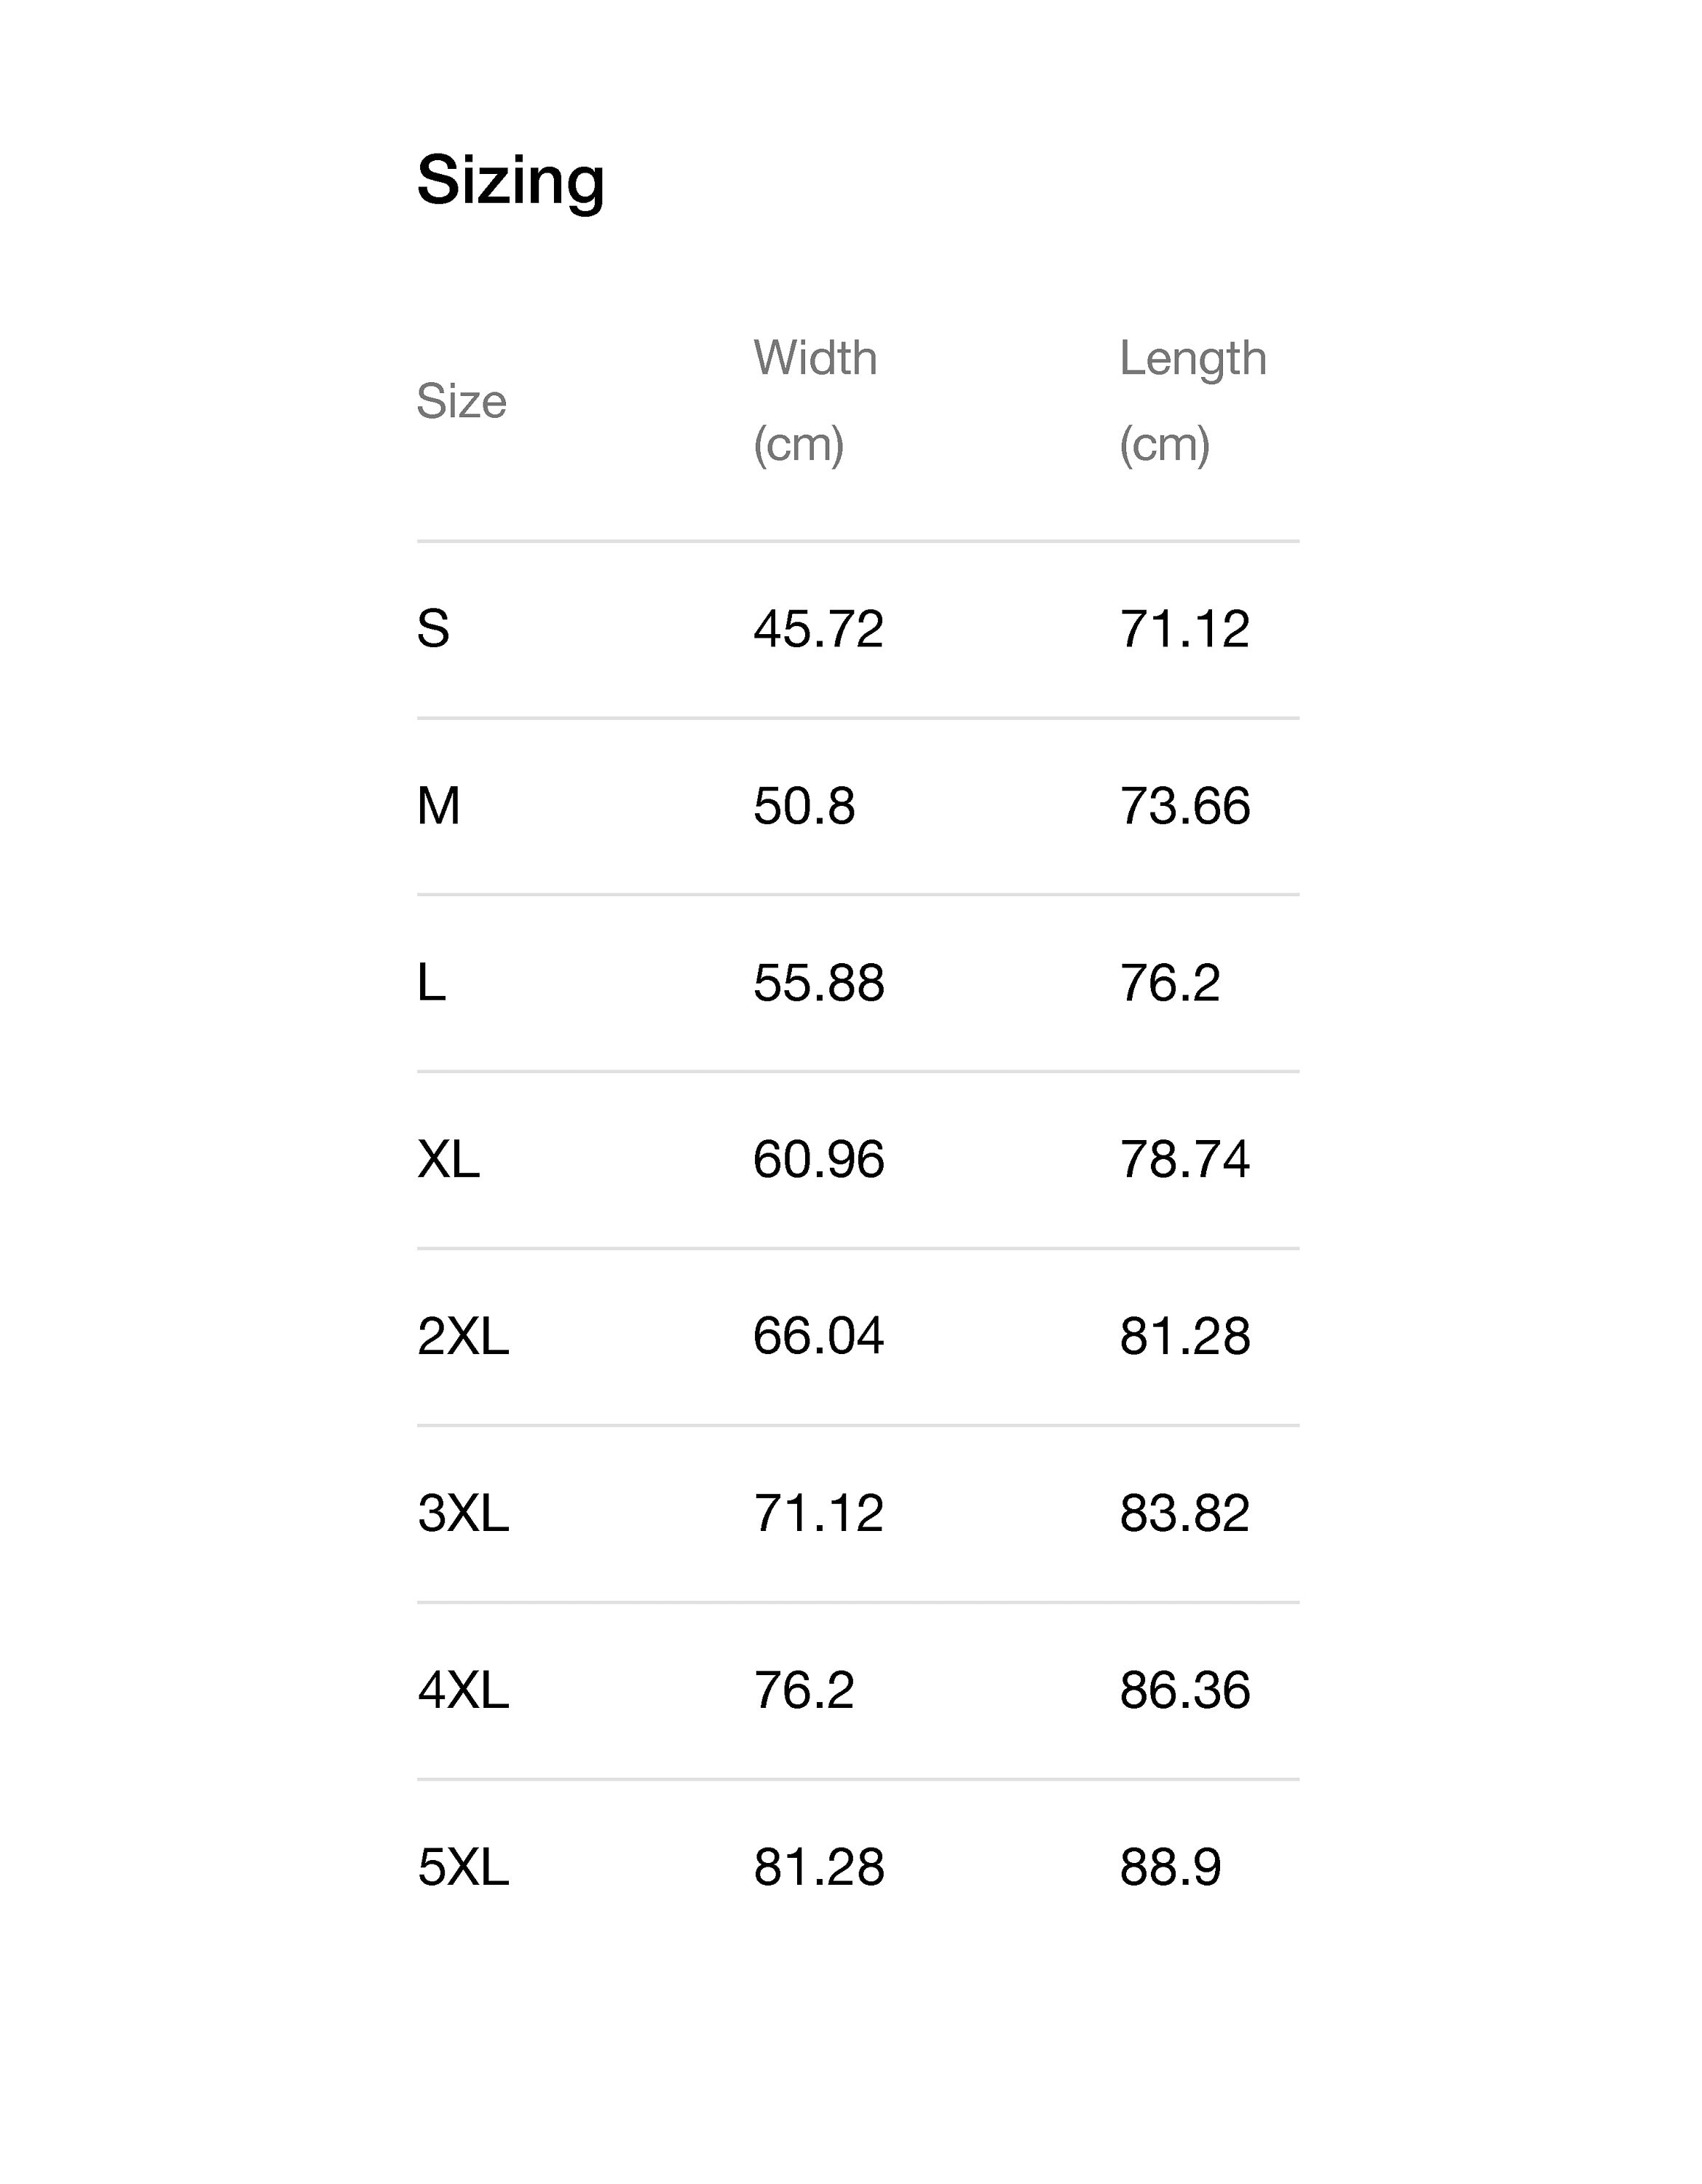Click the 50.8 width value
Screen dimensions: 1702x2184
[x=804, y=806]
